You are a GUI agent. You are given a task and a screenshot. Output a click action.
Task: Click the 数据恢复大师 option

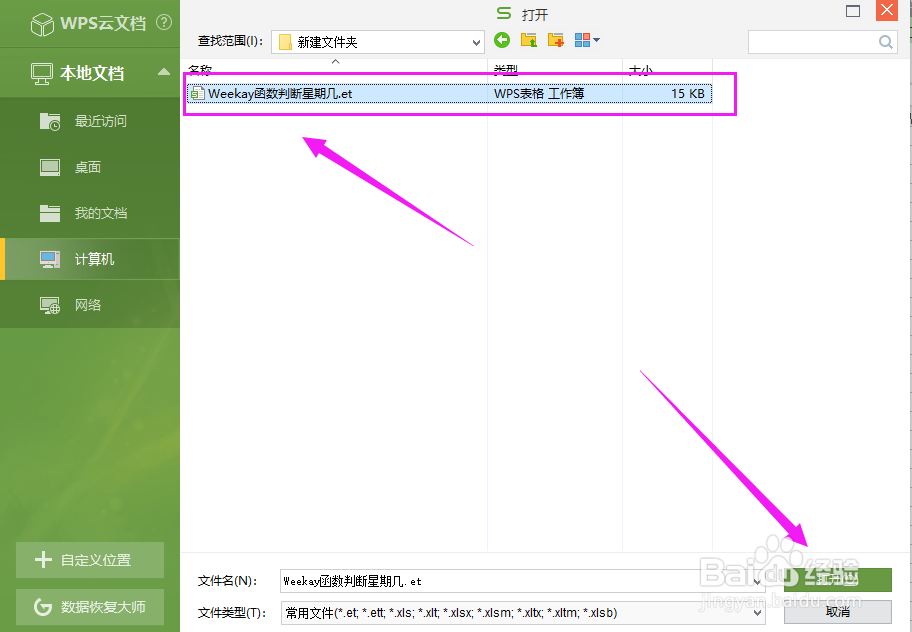(x=89, y=607)
